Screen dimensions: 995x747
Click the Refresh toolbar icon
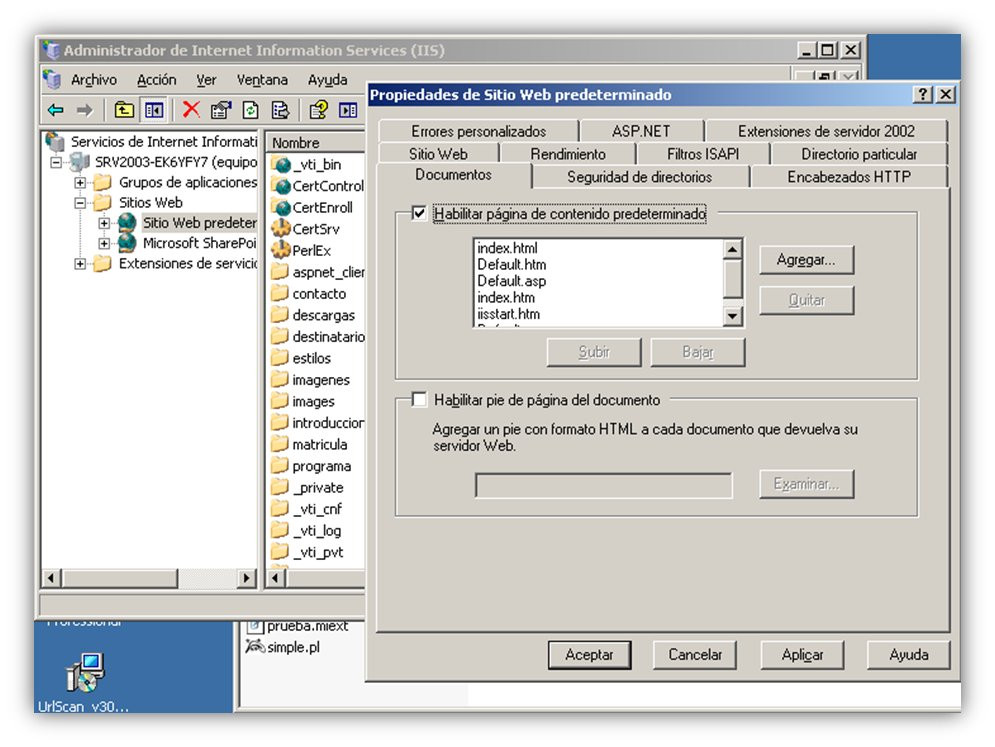251,110
